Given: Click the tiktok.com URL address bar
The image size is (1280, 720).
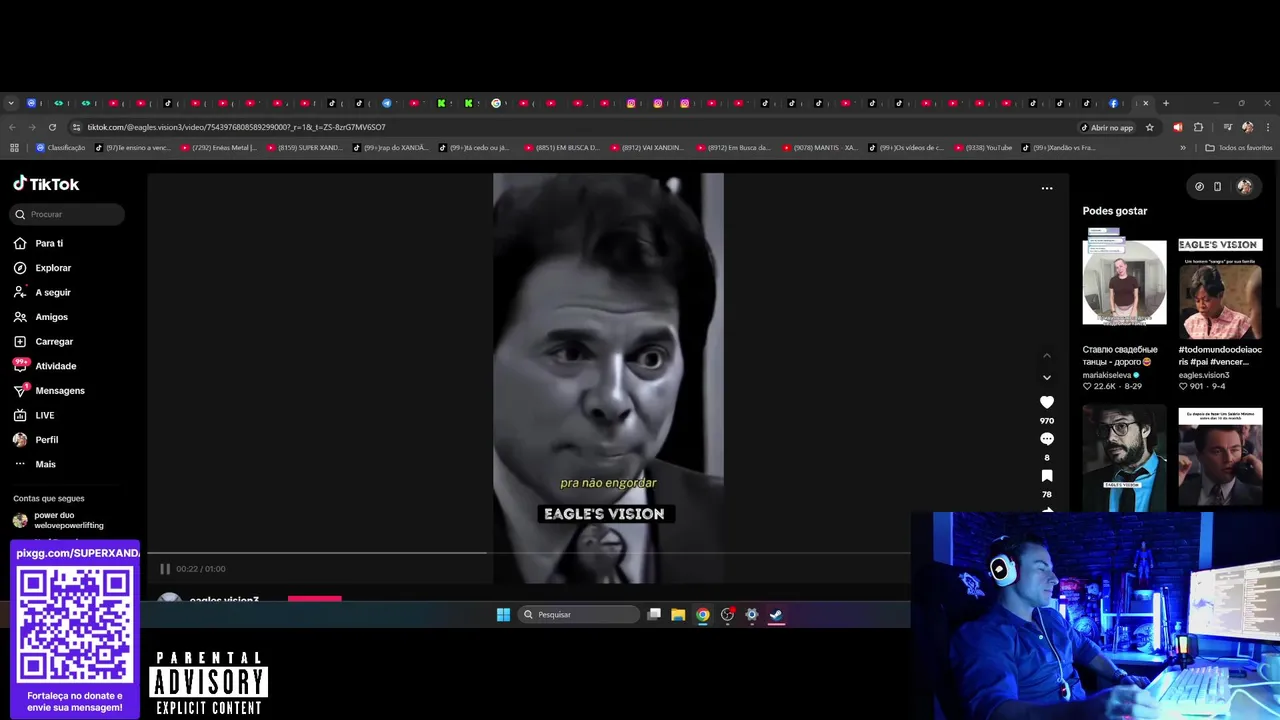Looking at the screenshot, I should (236, 127).
